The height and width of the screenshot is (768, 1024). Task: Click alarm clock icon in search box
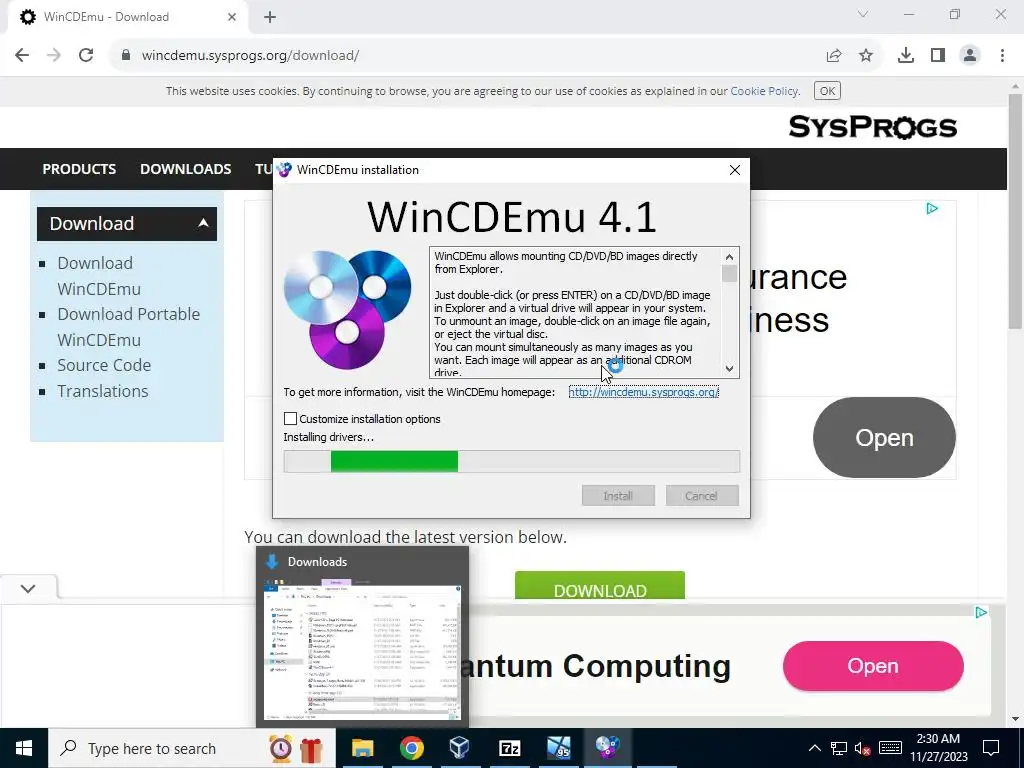tap(281, 748)
